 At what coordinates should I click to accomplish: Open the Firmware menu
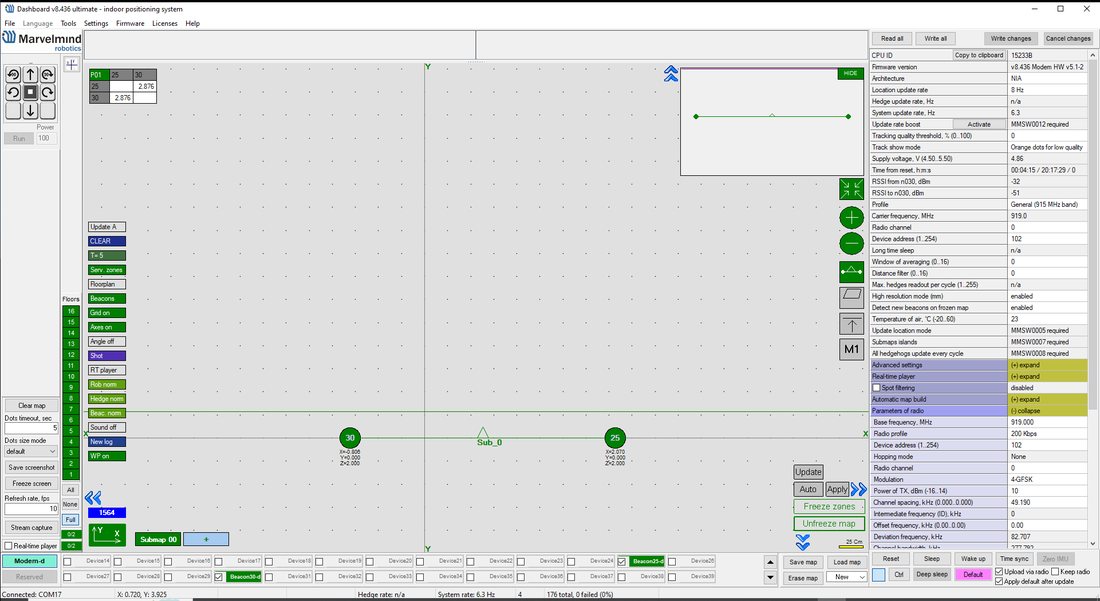pyautogui.click(x=130, y=23)
